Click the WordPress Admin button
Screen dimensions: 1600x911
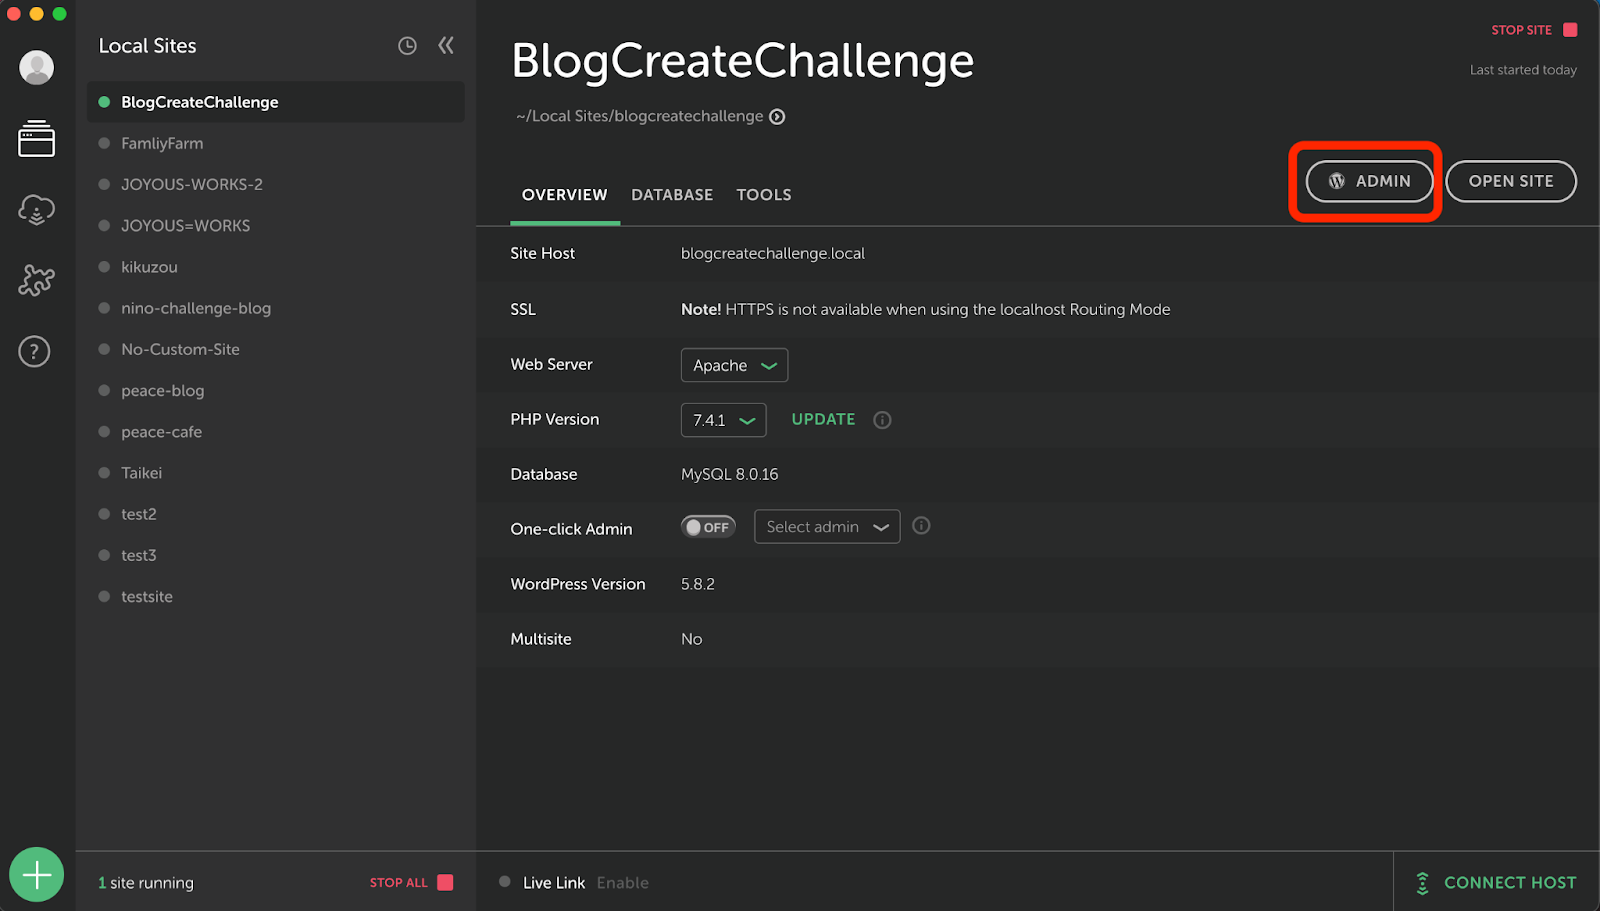point(1369,181)
